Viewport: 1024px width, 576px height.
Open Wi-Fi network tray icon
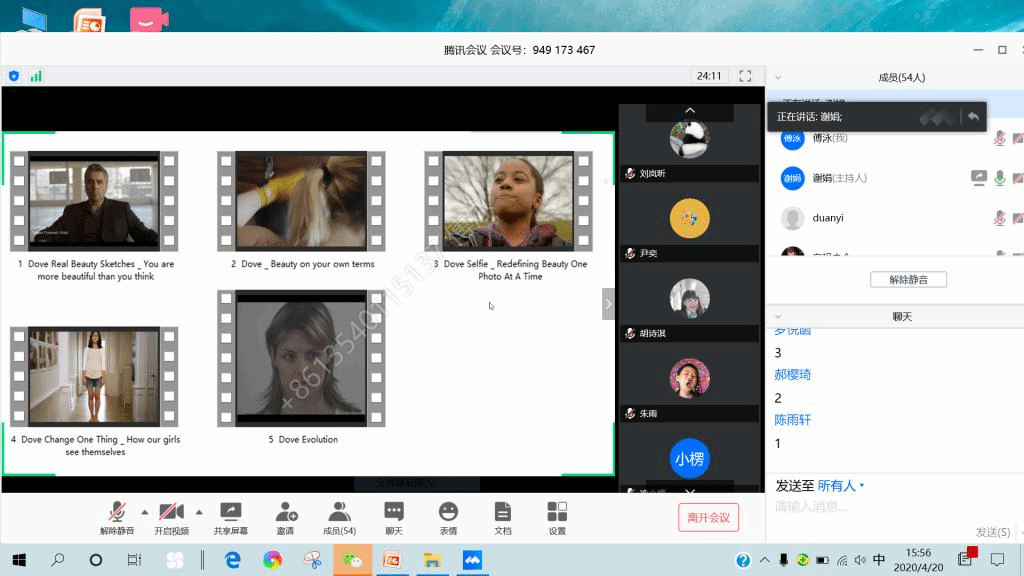click(842, 560)
